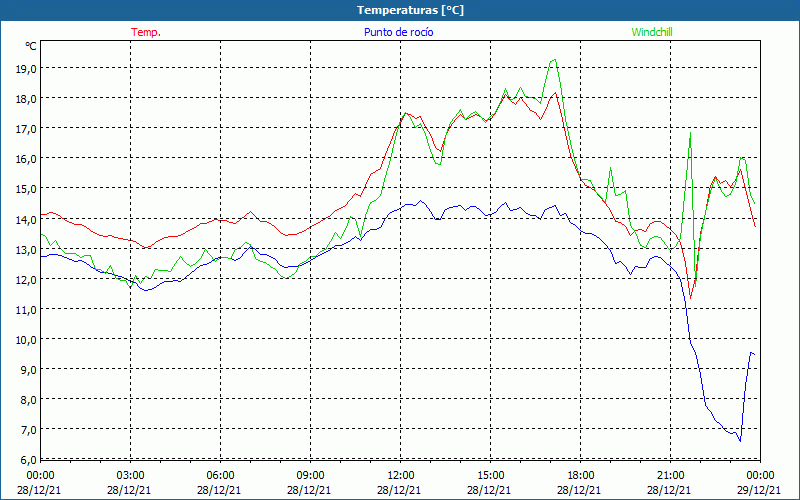Click the red Temp. legend label
Screen dimensions: 800x500
pos(146,32)
